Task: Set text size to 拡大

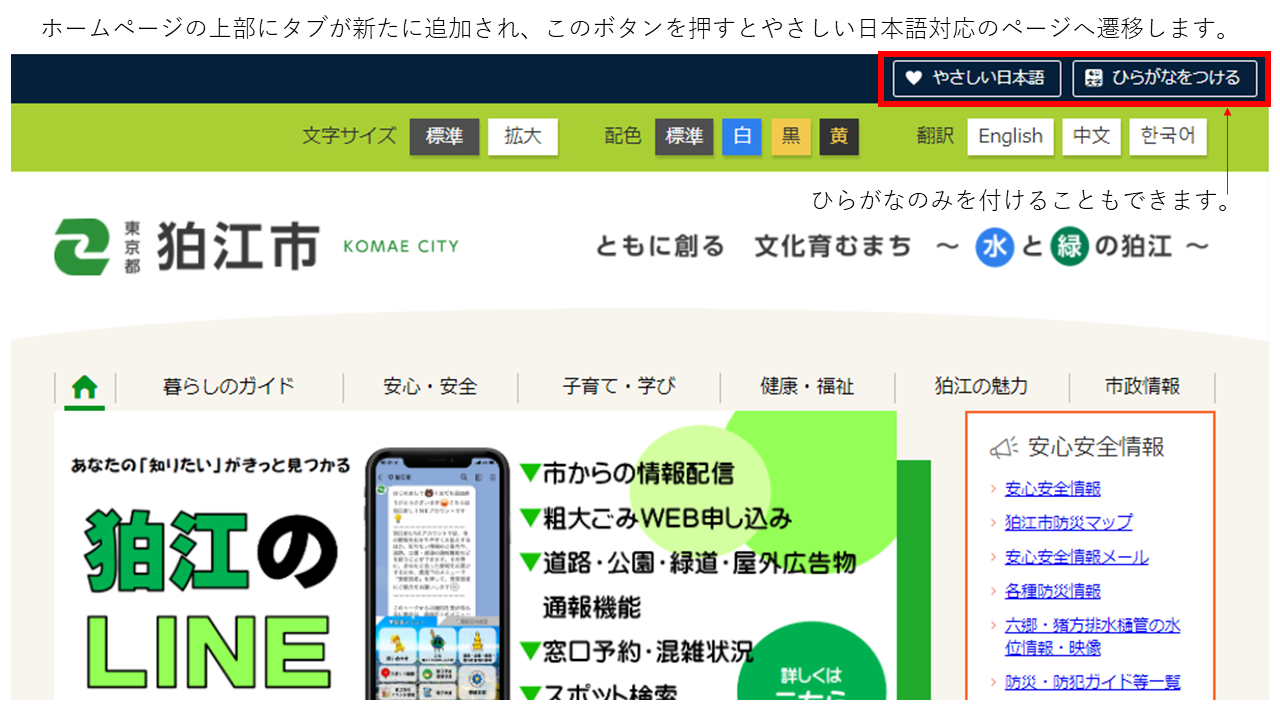Action: (x=523, y=137)
